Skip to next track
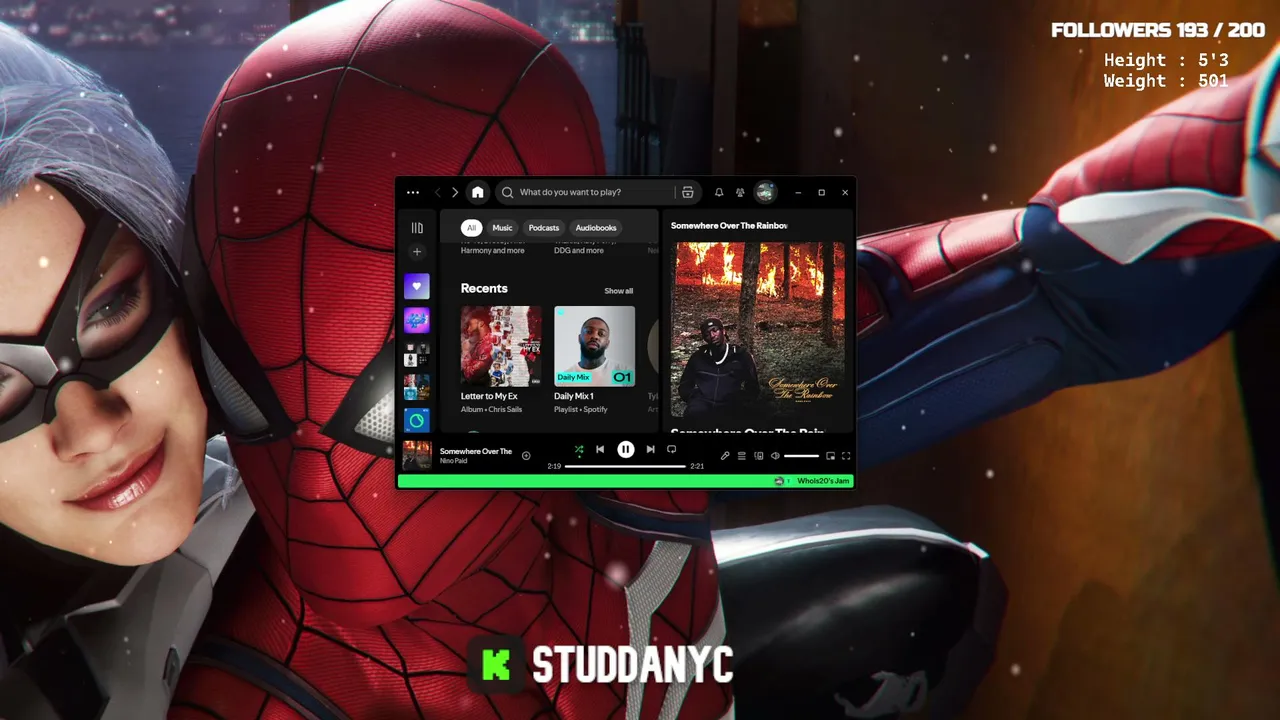 pyautogui.click(x=651, y=450)
